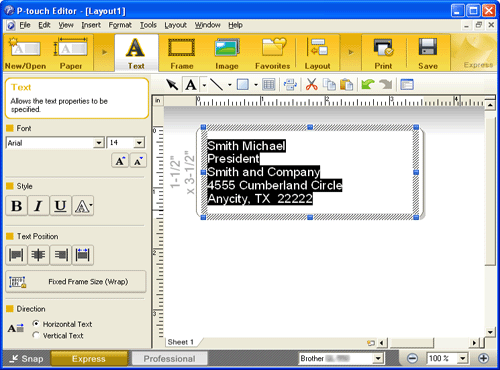
Task: Select the Text tool in toolbar
Action: (x=191, y=85)
